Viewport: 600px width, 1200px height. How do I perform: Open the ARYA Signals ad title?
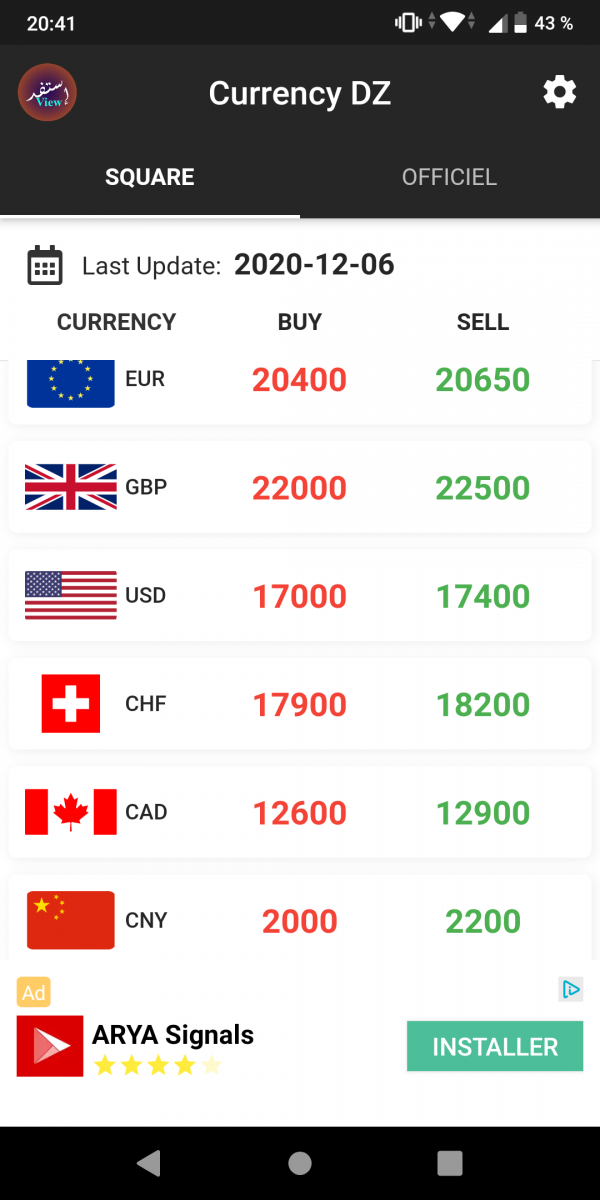pos(173,1035)
